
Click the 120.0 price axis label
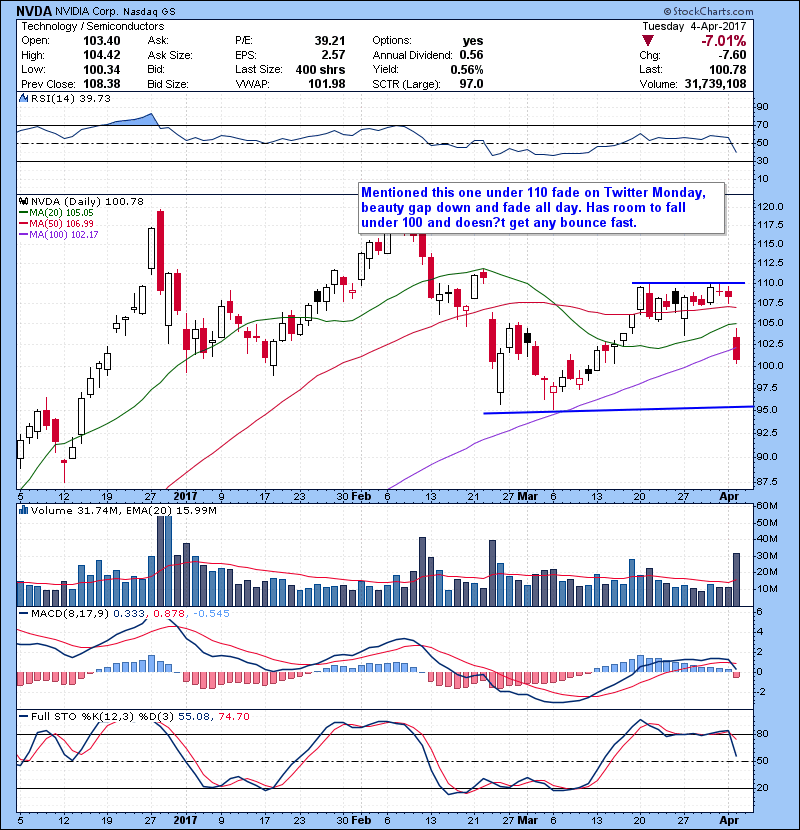click(x=771, y=206)
